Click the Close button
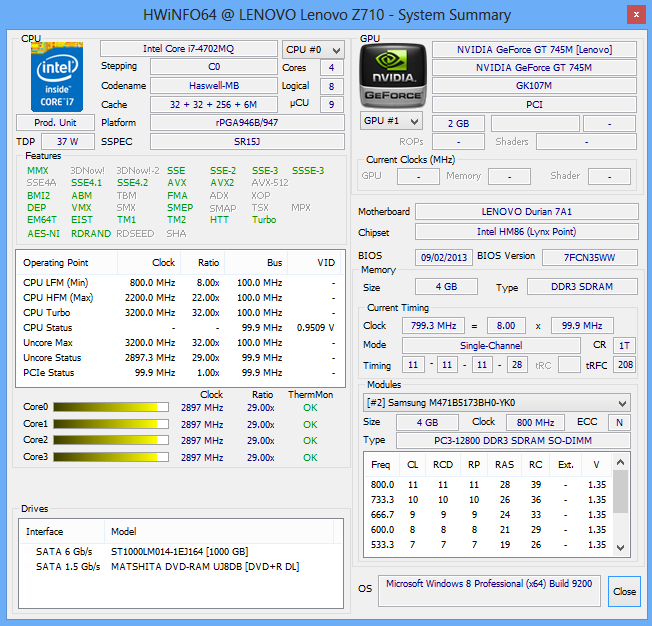 624,591
